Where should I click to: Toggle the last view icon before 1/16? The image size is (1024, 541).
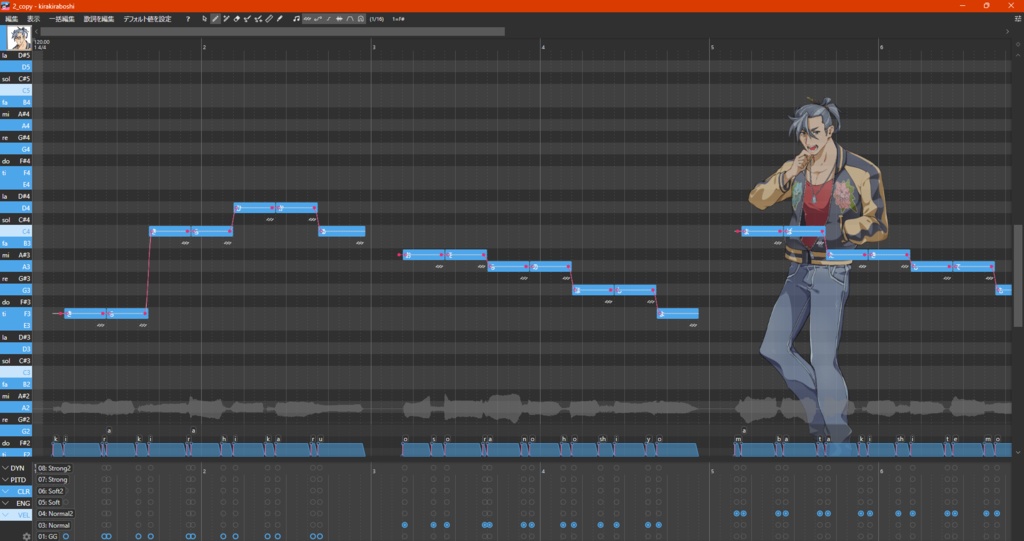(x=360, y=19)
